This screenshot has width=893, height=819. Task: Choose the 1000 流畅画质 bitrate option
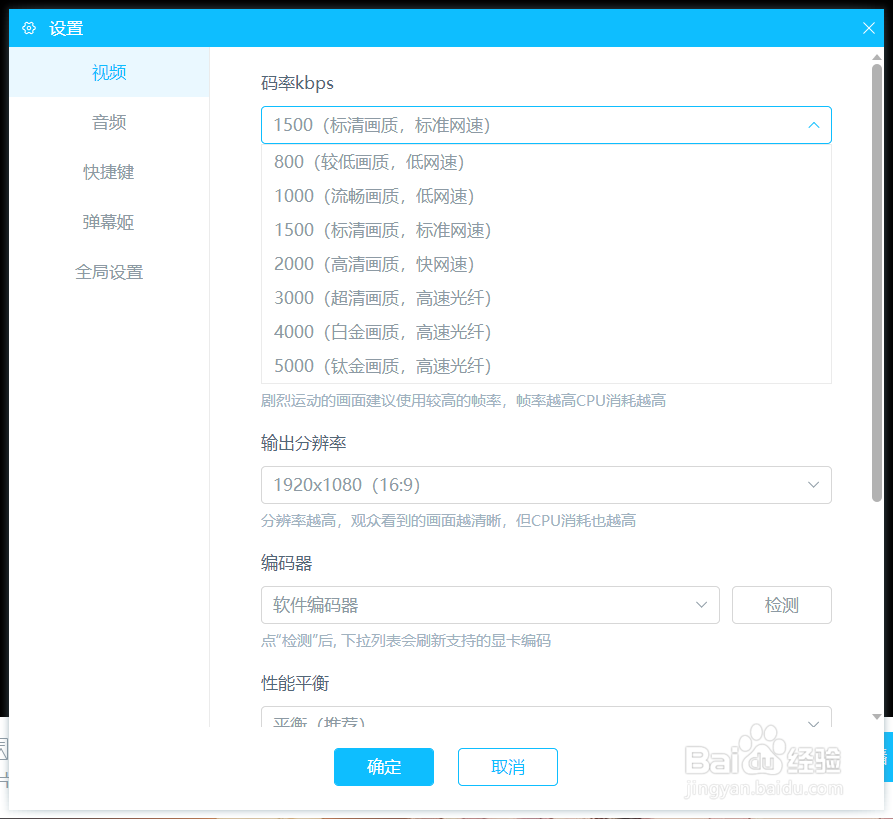point(370,195)
